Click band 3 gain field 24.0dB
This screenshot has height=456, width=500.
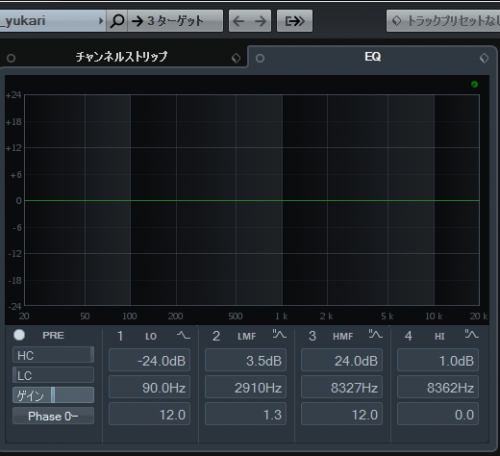[x=342, y=360]
